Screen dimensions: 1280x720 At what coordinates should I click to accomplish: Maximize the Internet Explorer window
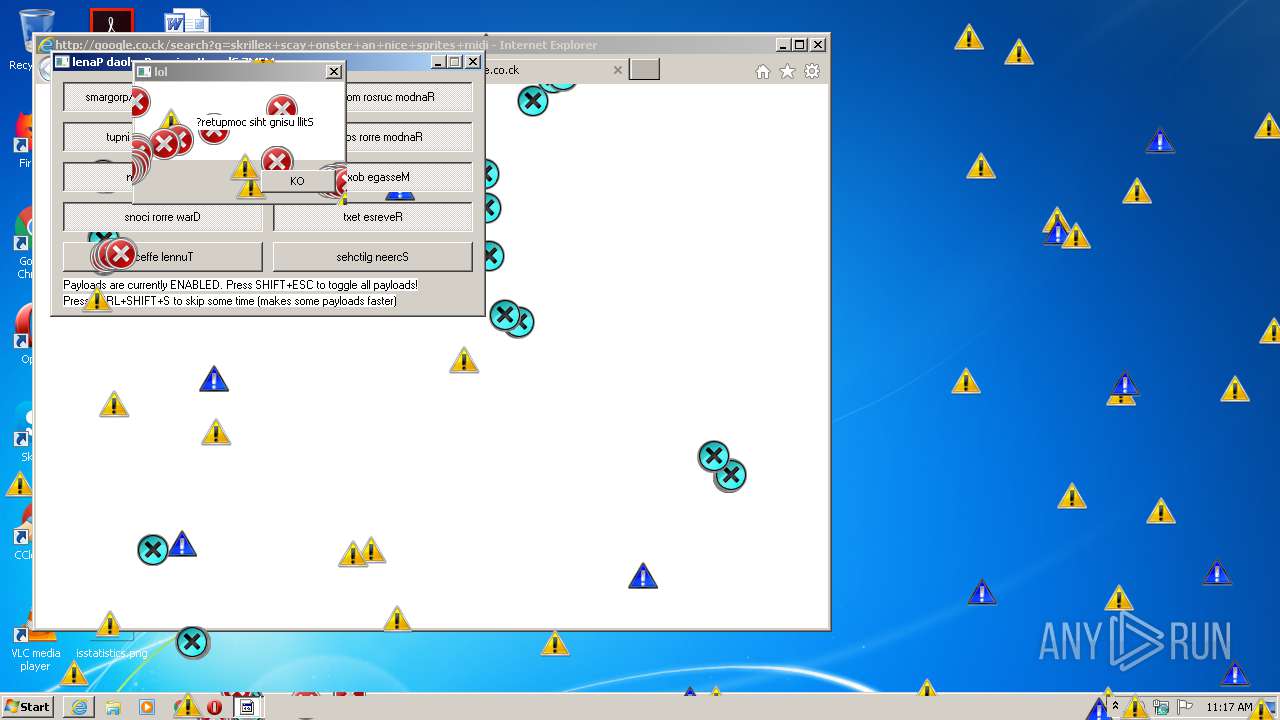pos(799,44)
